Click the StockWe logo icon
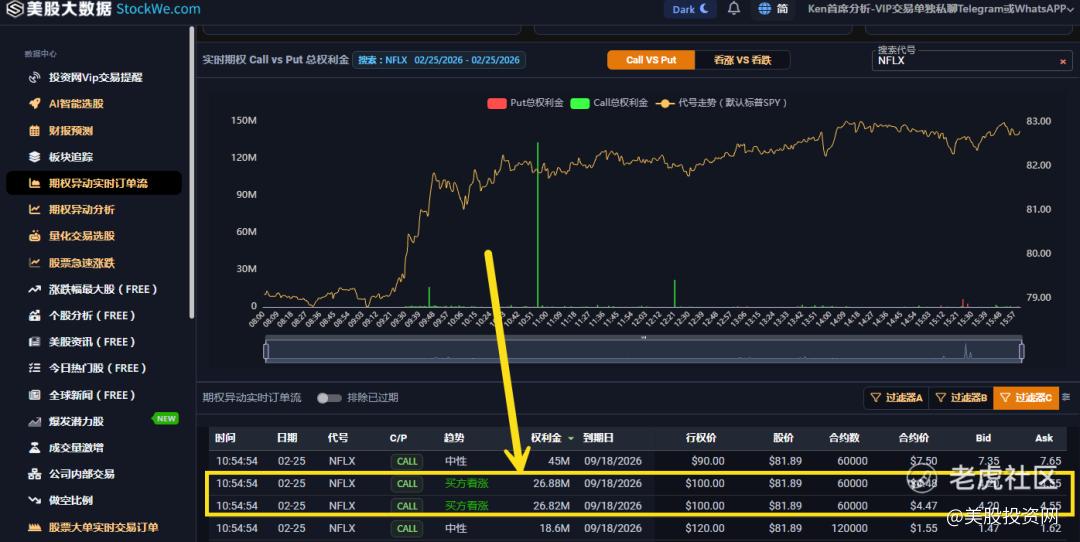 (x=14, y=9)
